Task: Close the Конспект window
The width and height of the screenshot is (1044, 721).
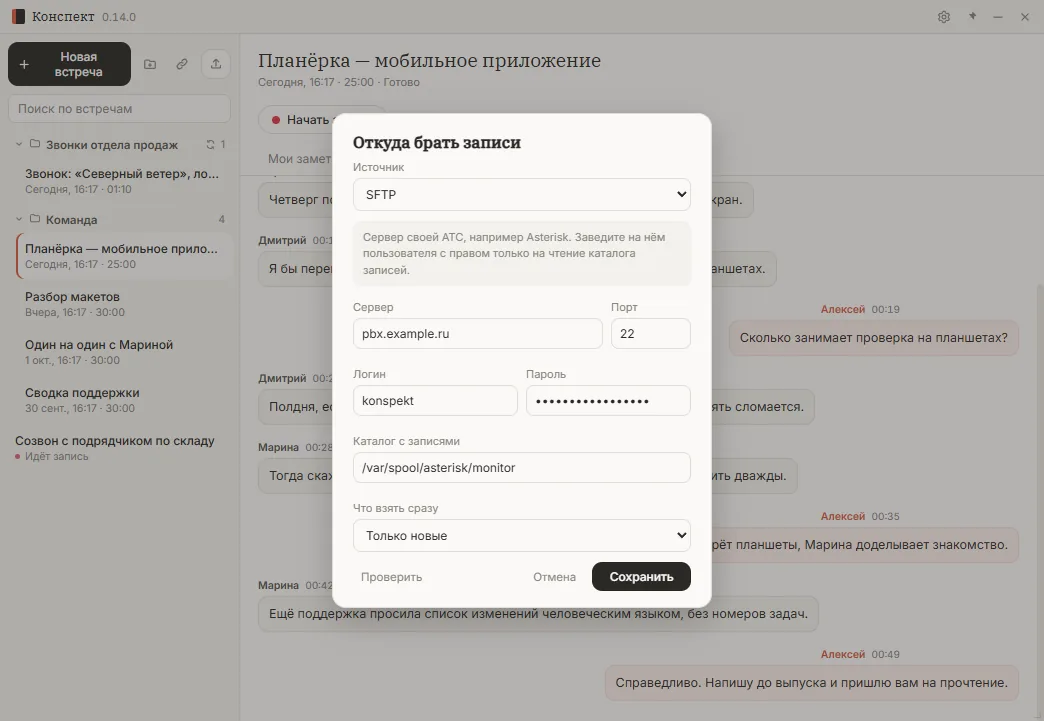Action: coord(1025,17)
